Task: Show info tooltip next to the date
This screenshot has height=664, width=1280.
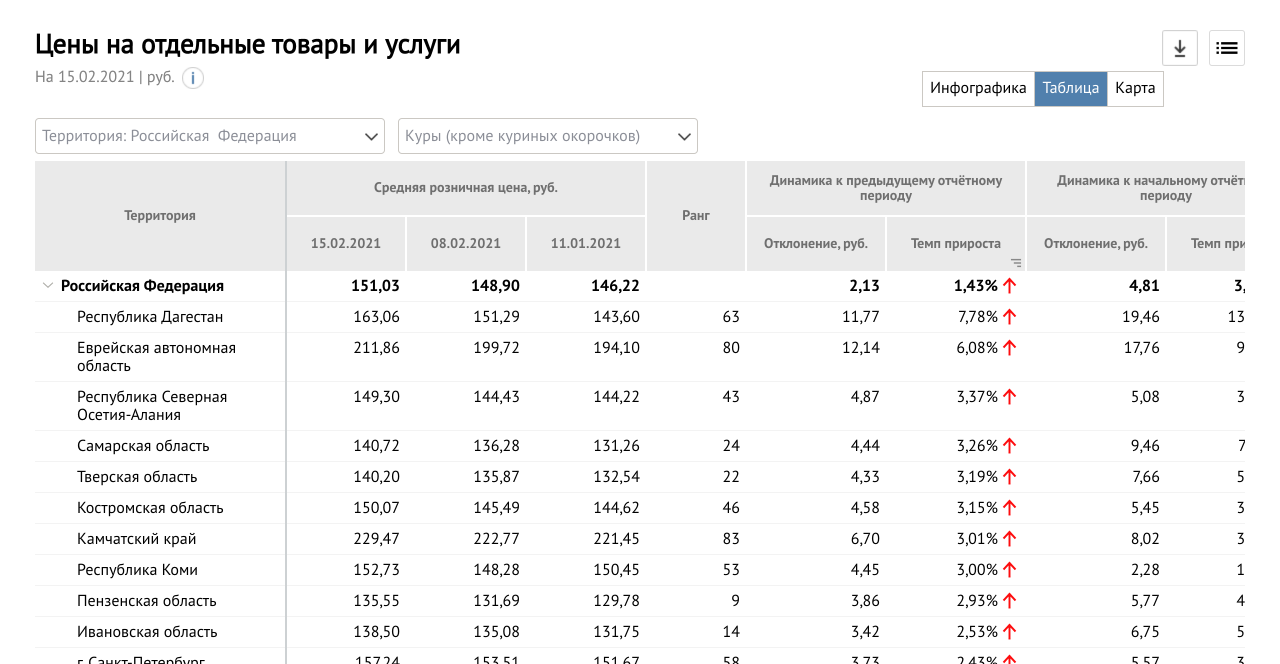Action: click(193, 78)
